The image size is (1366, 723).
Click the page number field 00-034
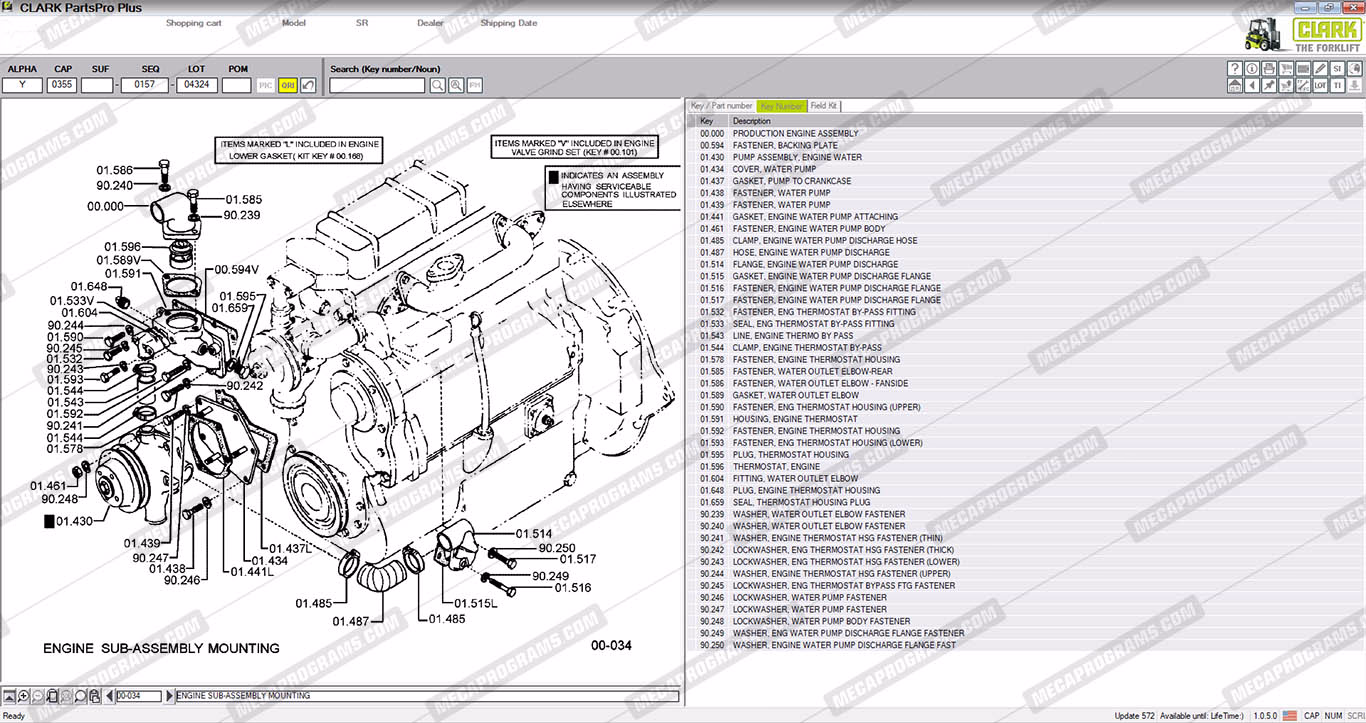138,696
